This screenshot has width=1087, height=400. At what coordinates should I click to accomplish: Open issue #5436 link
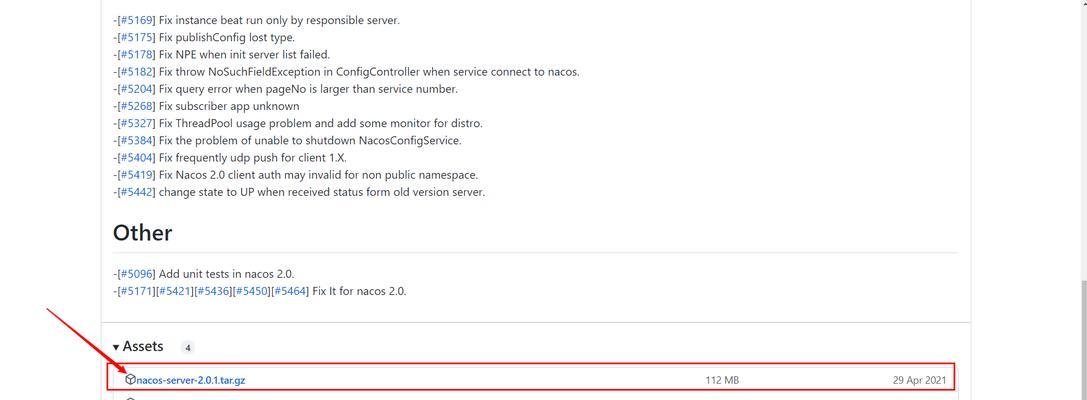pos(214,291)
